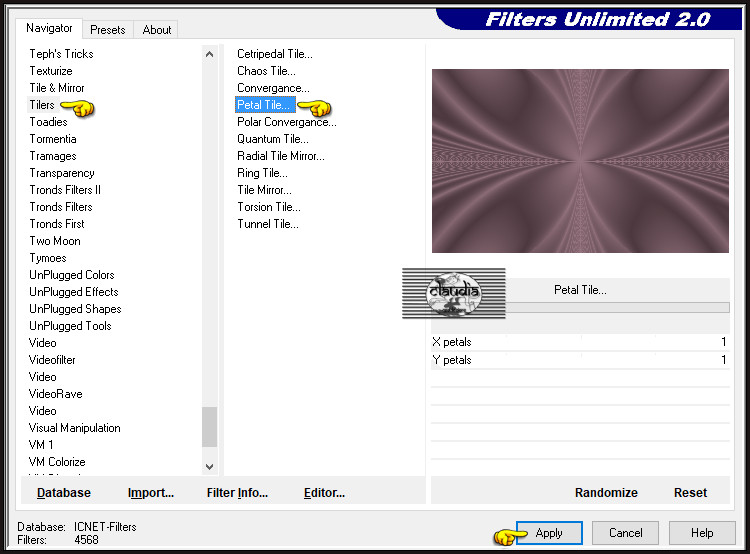
Task: Select UnPlugged Colors category
Action: (x=72, y=275)
